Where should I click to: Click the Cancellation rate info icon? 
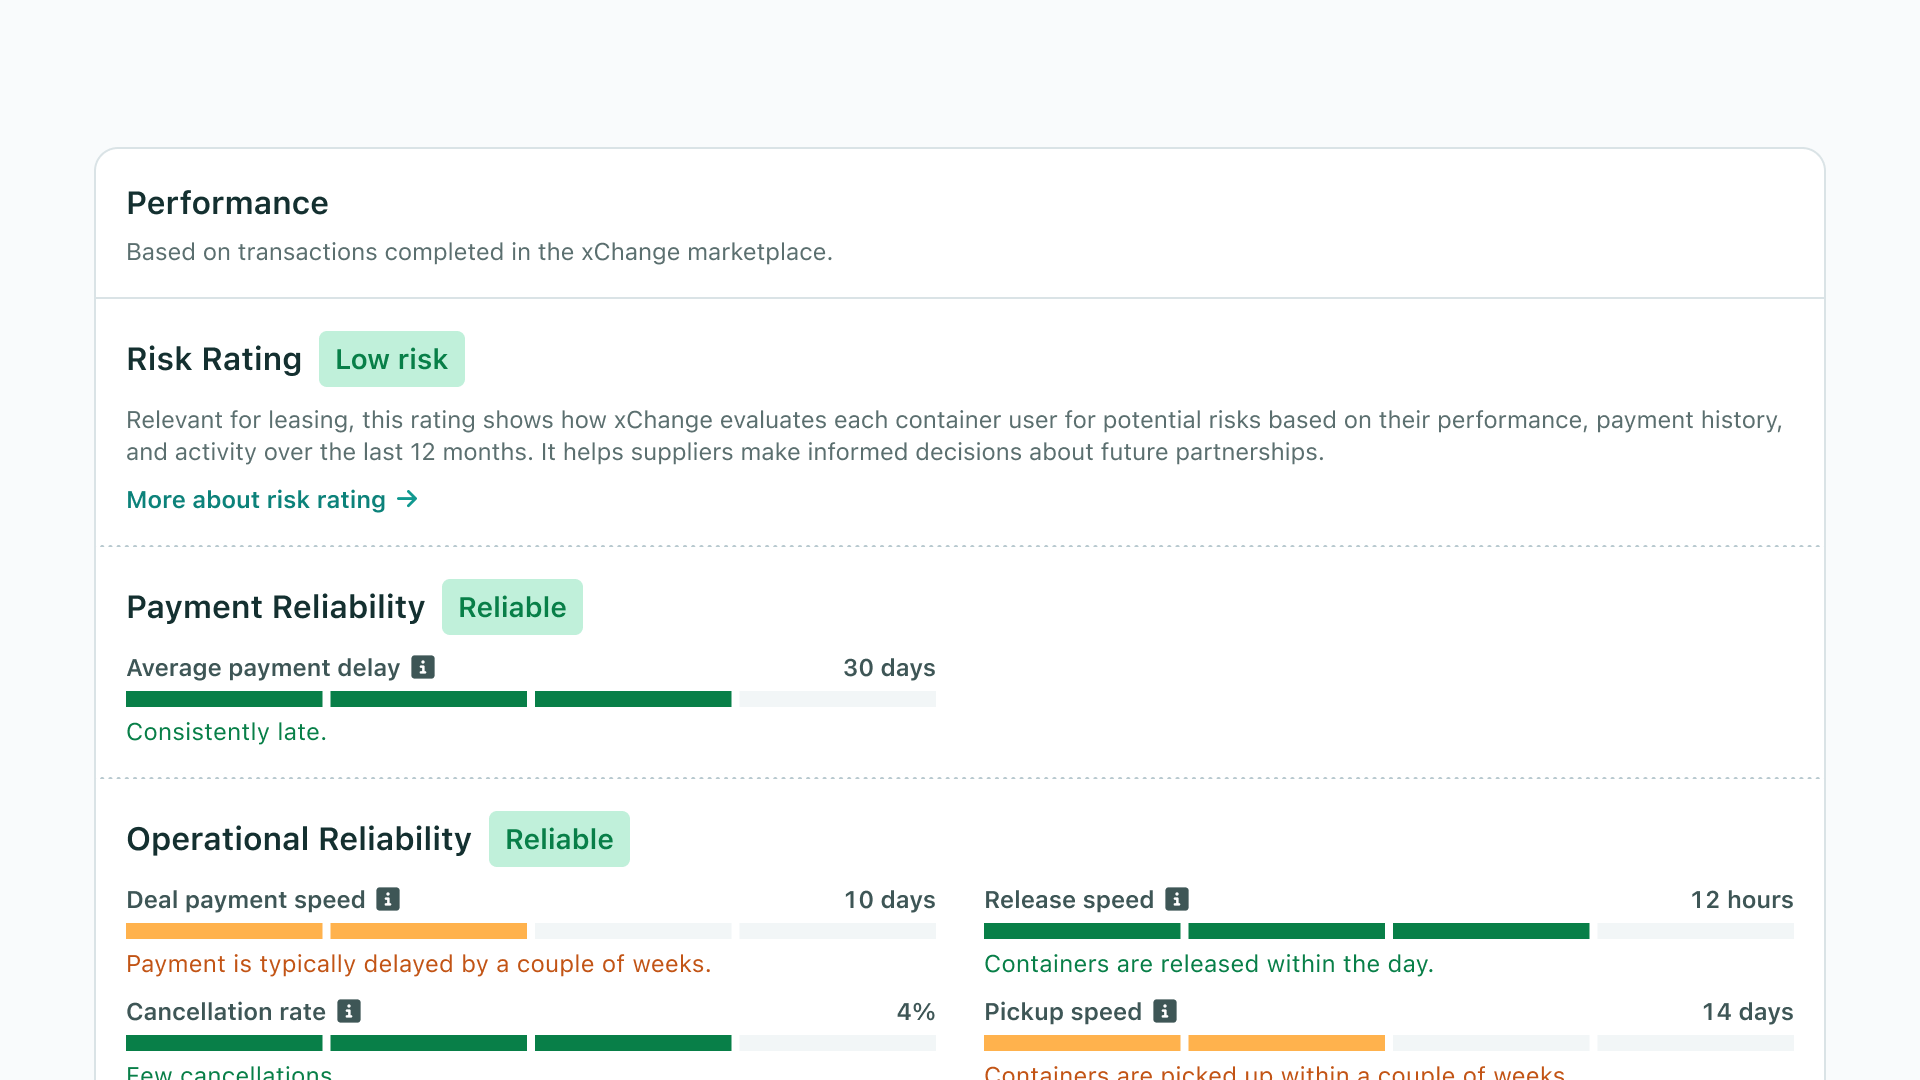[348, 1011]
